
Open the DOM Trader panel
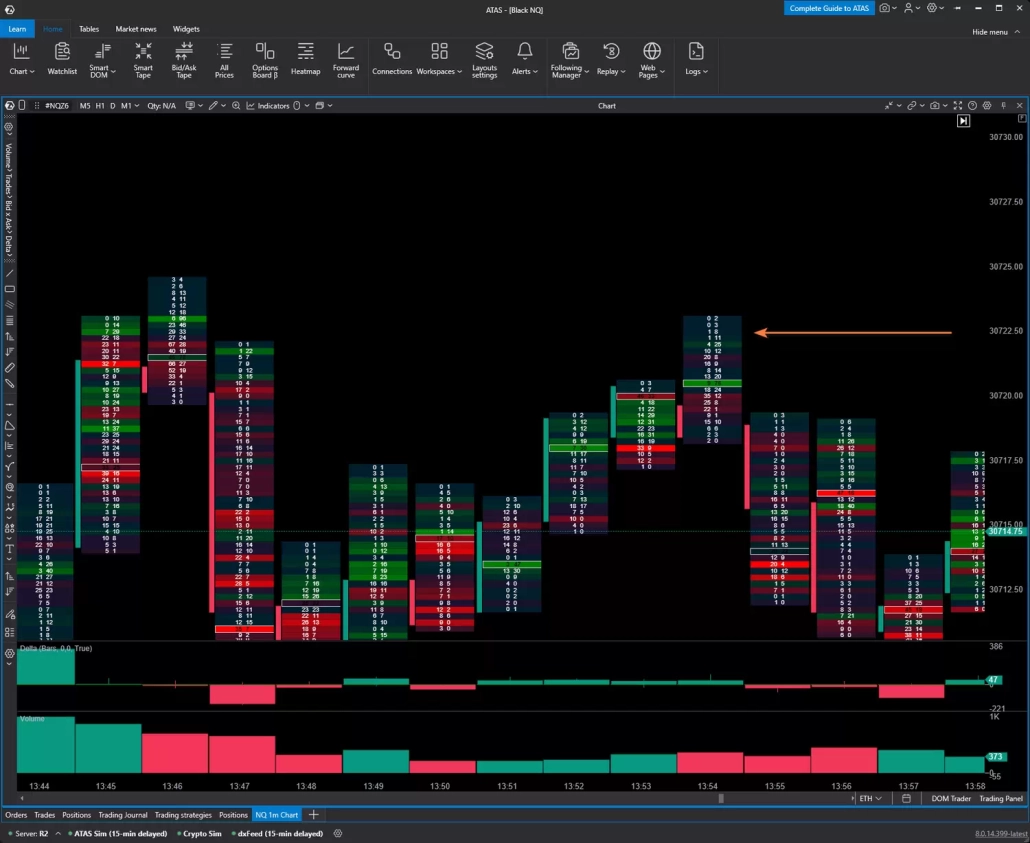point(951,798)
